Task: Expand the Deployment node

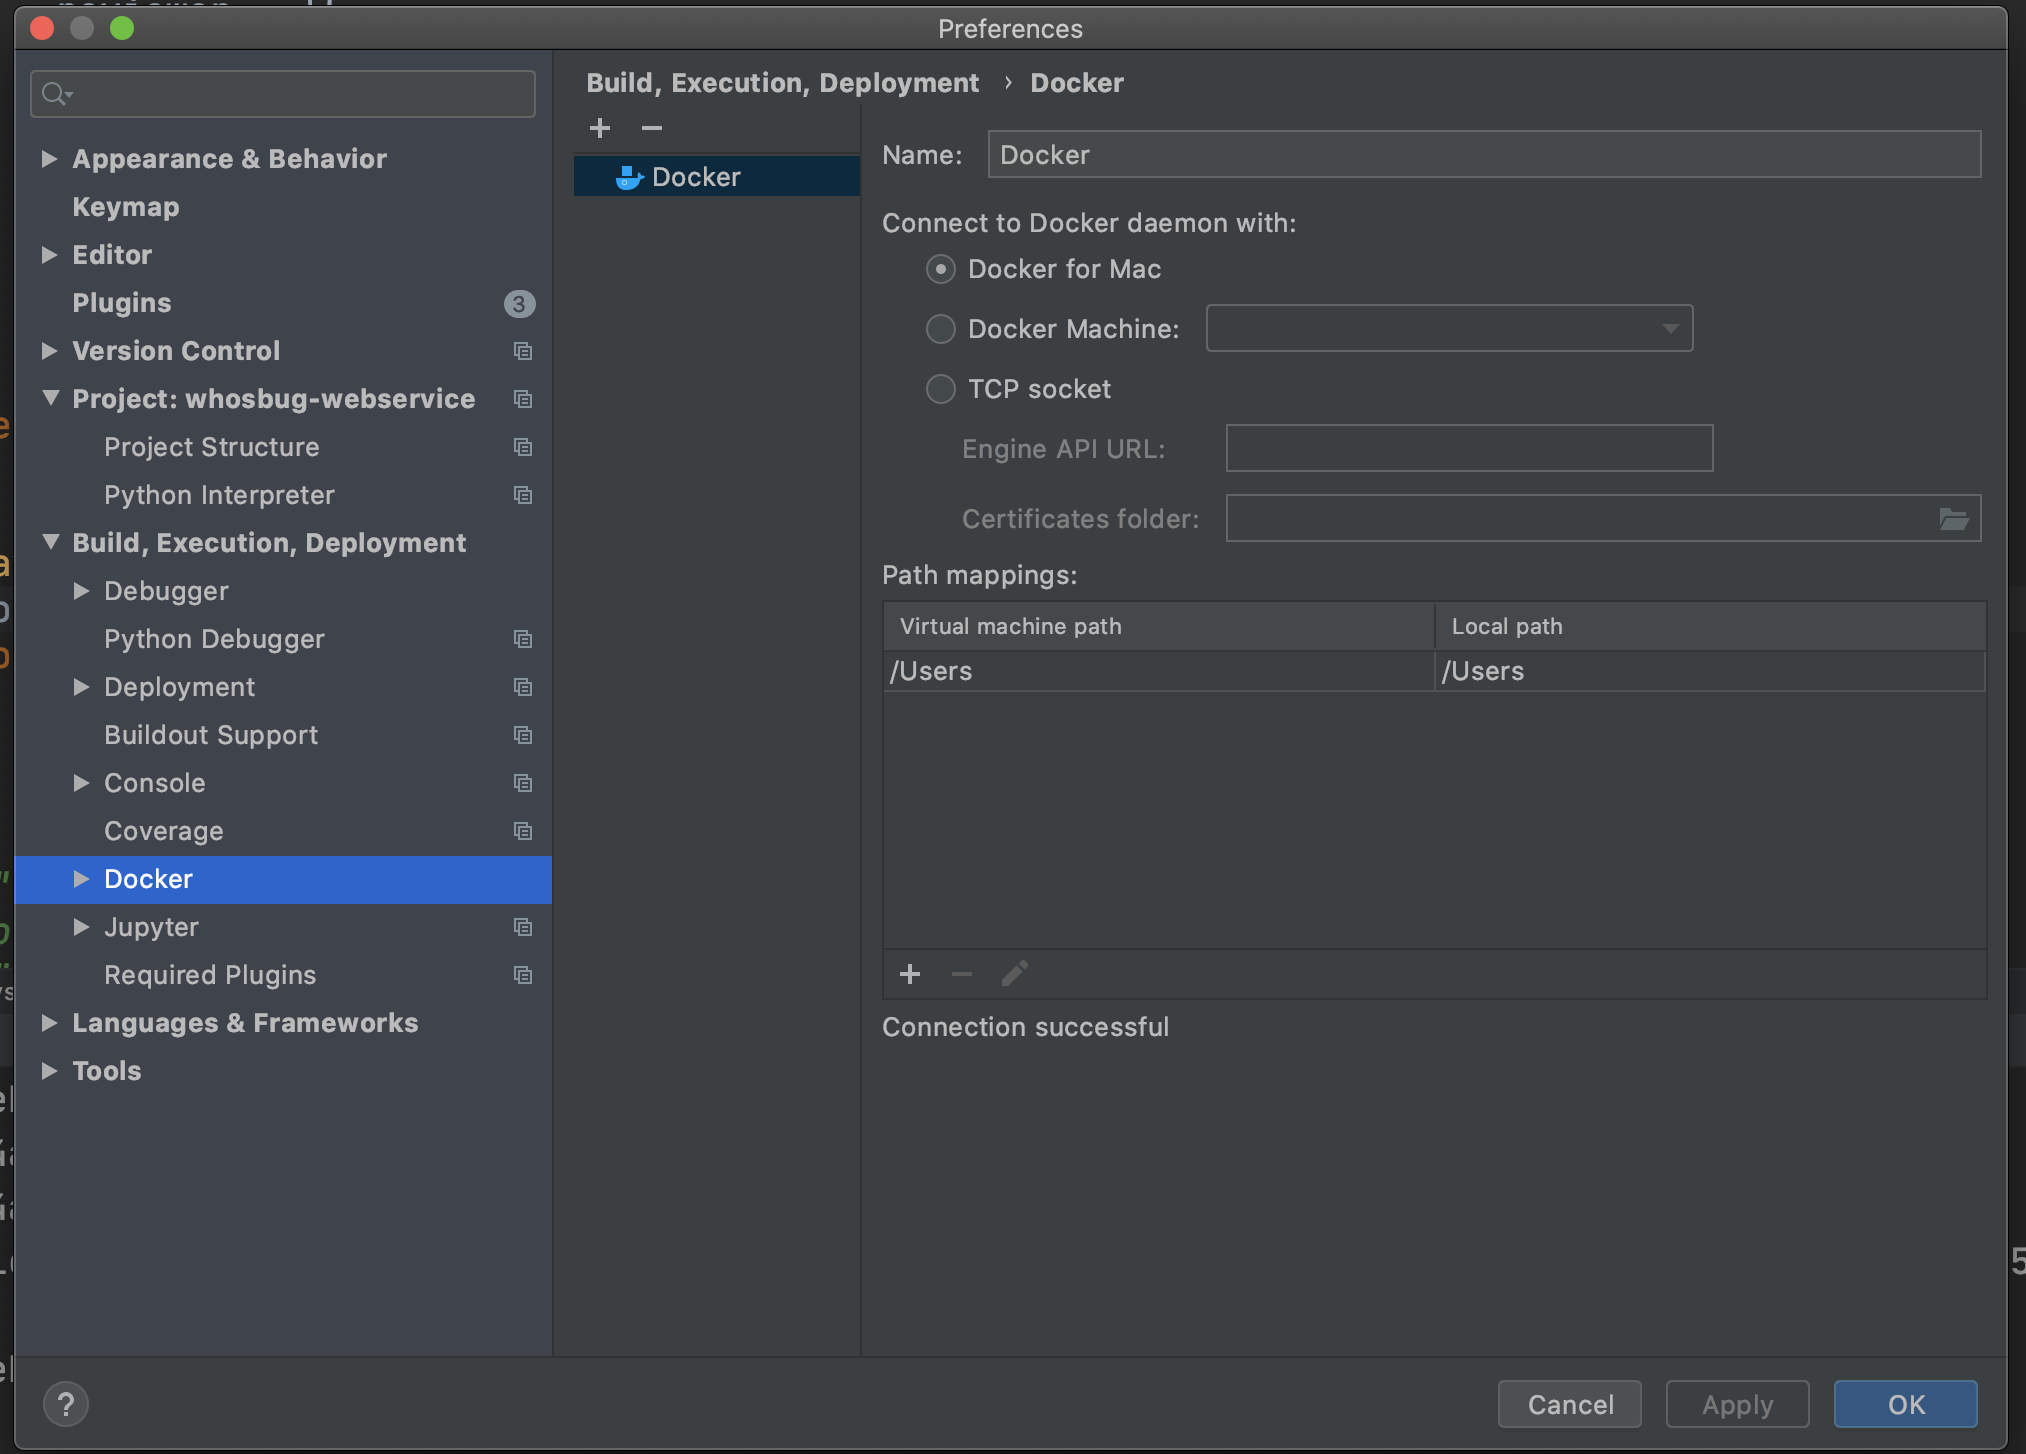Action: 81,687
